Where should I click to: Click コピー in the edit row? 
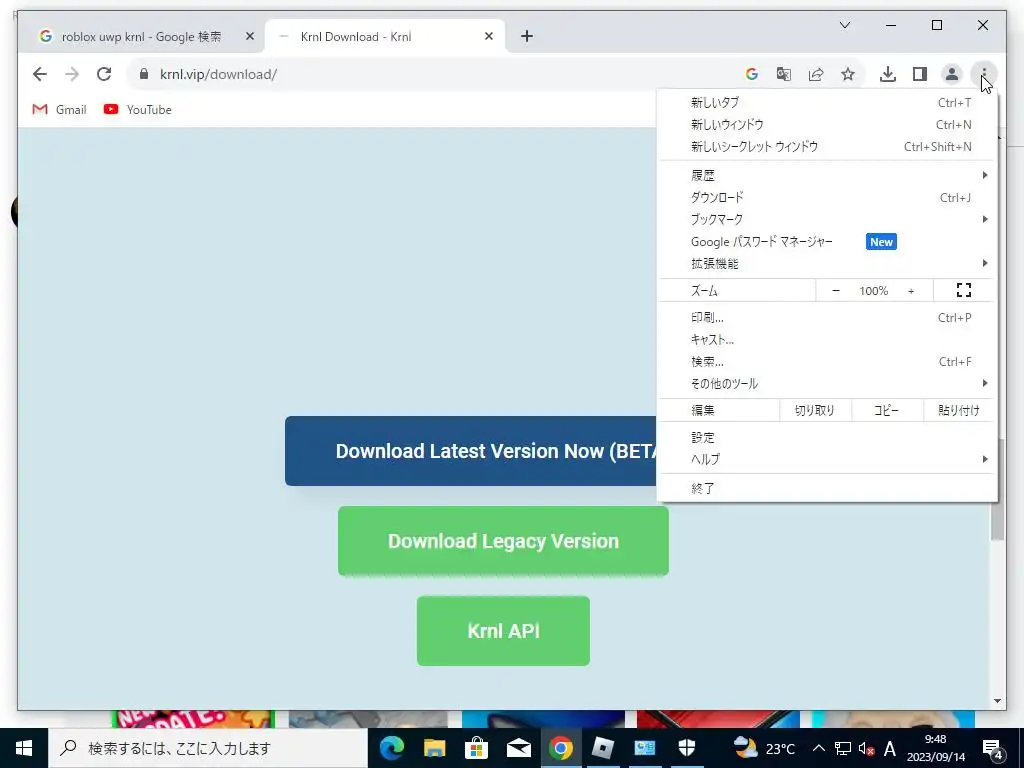click(886, 410)
